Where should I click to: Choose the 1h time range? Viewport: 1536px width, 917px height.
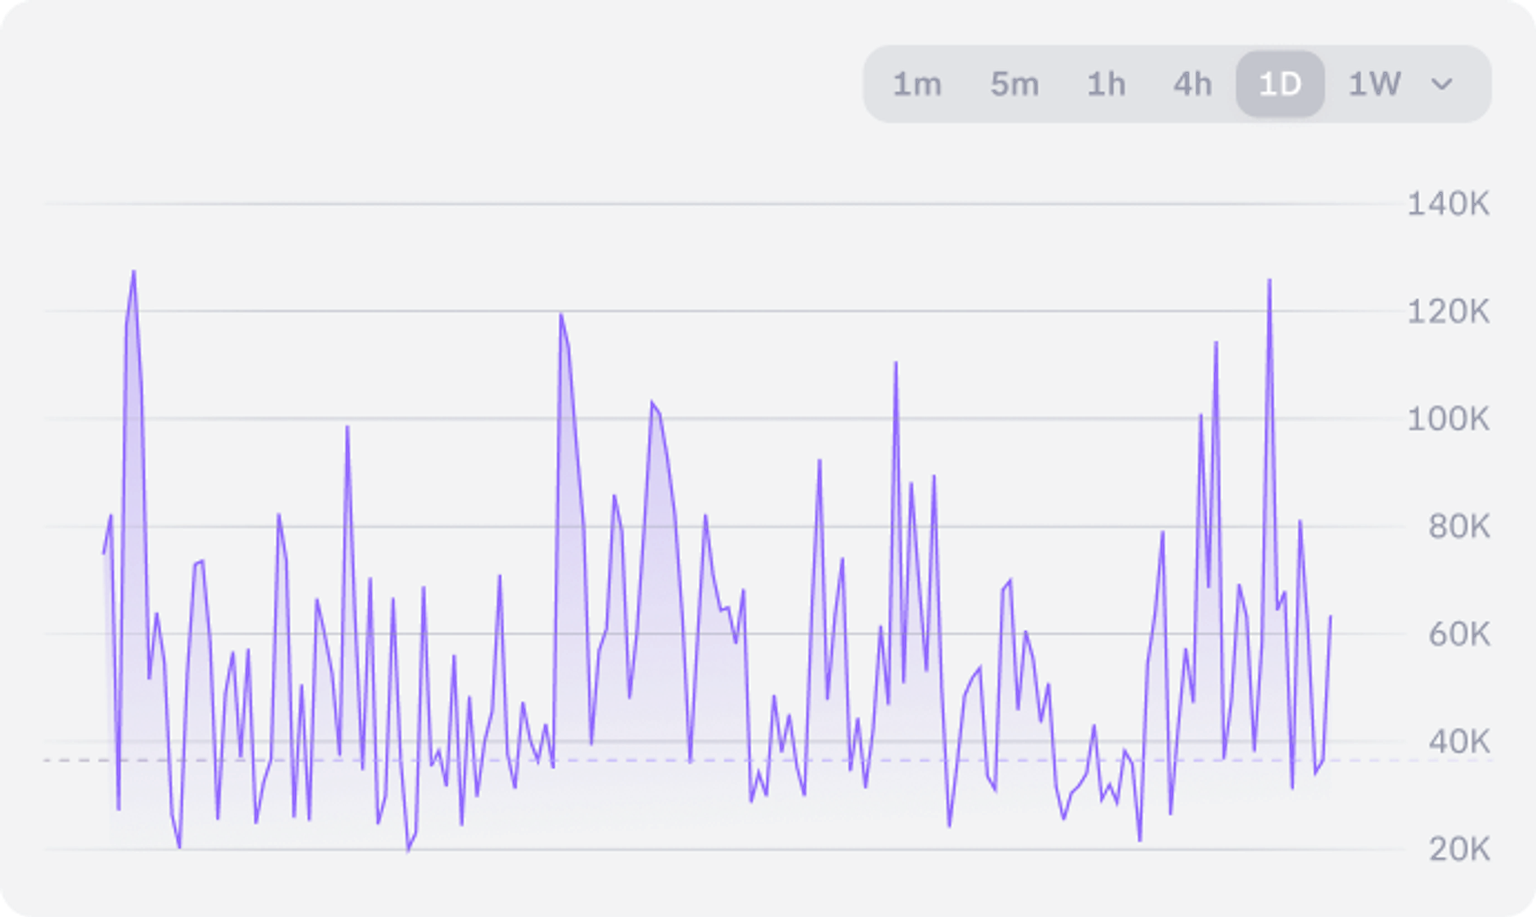tap(1106, 85)
